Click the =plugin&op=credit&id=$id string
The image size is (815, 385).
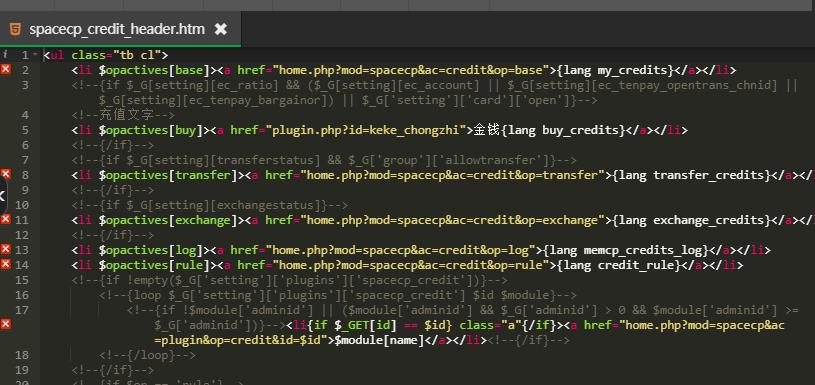[241, 341]
